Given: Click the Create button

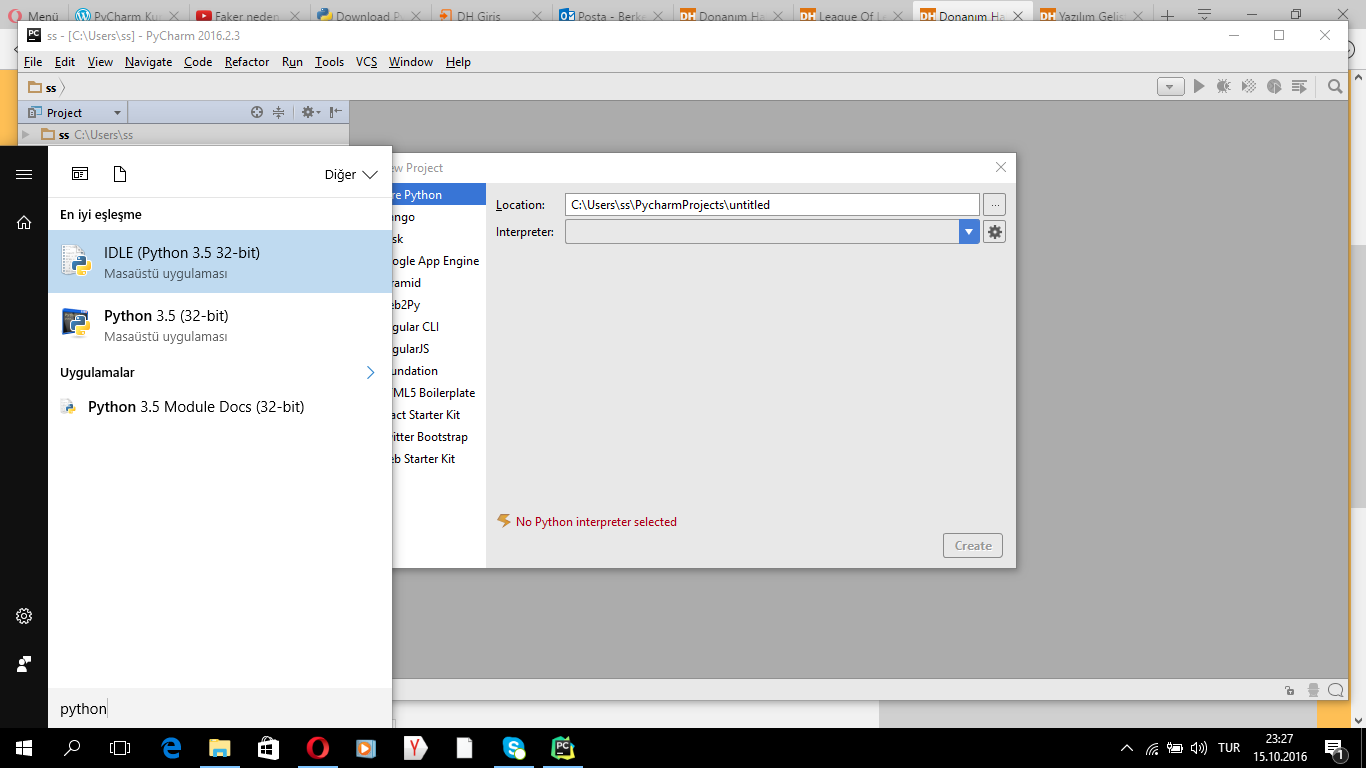Looking at the screenshot, I should click(x=973, y=545).
